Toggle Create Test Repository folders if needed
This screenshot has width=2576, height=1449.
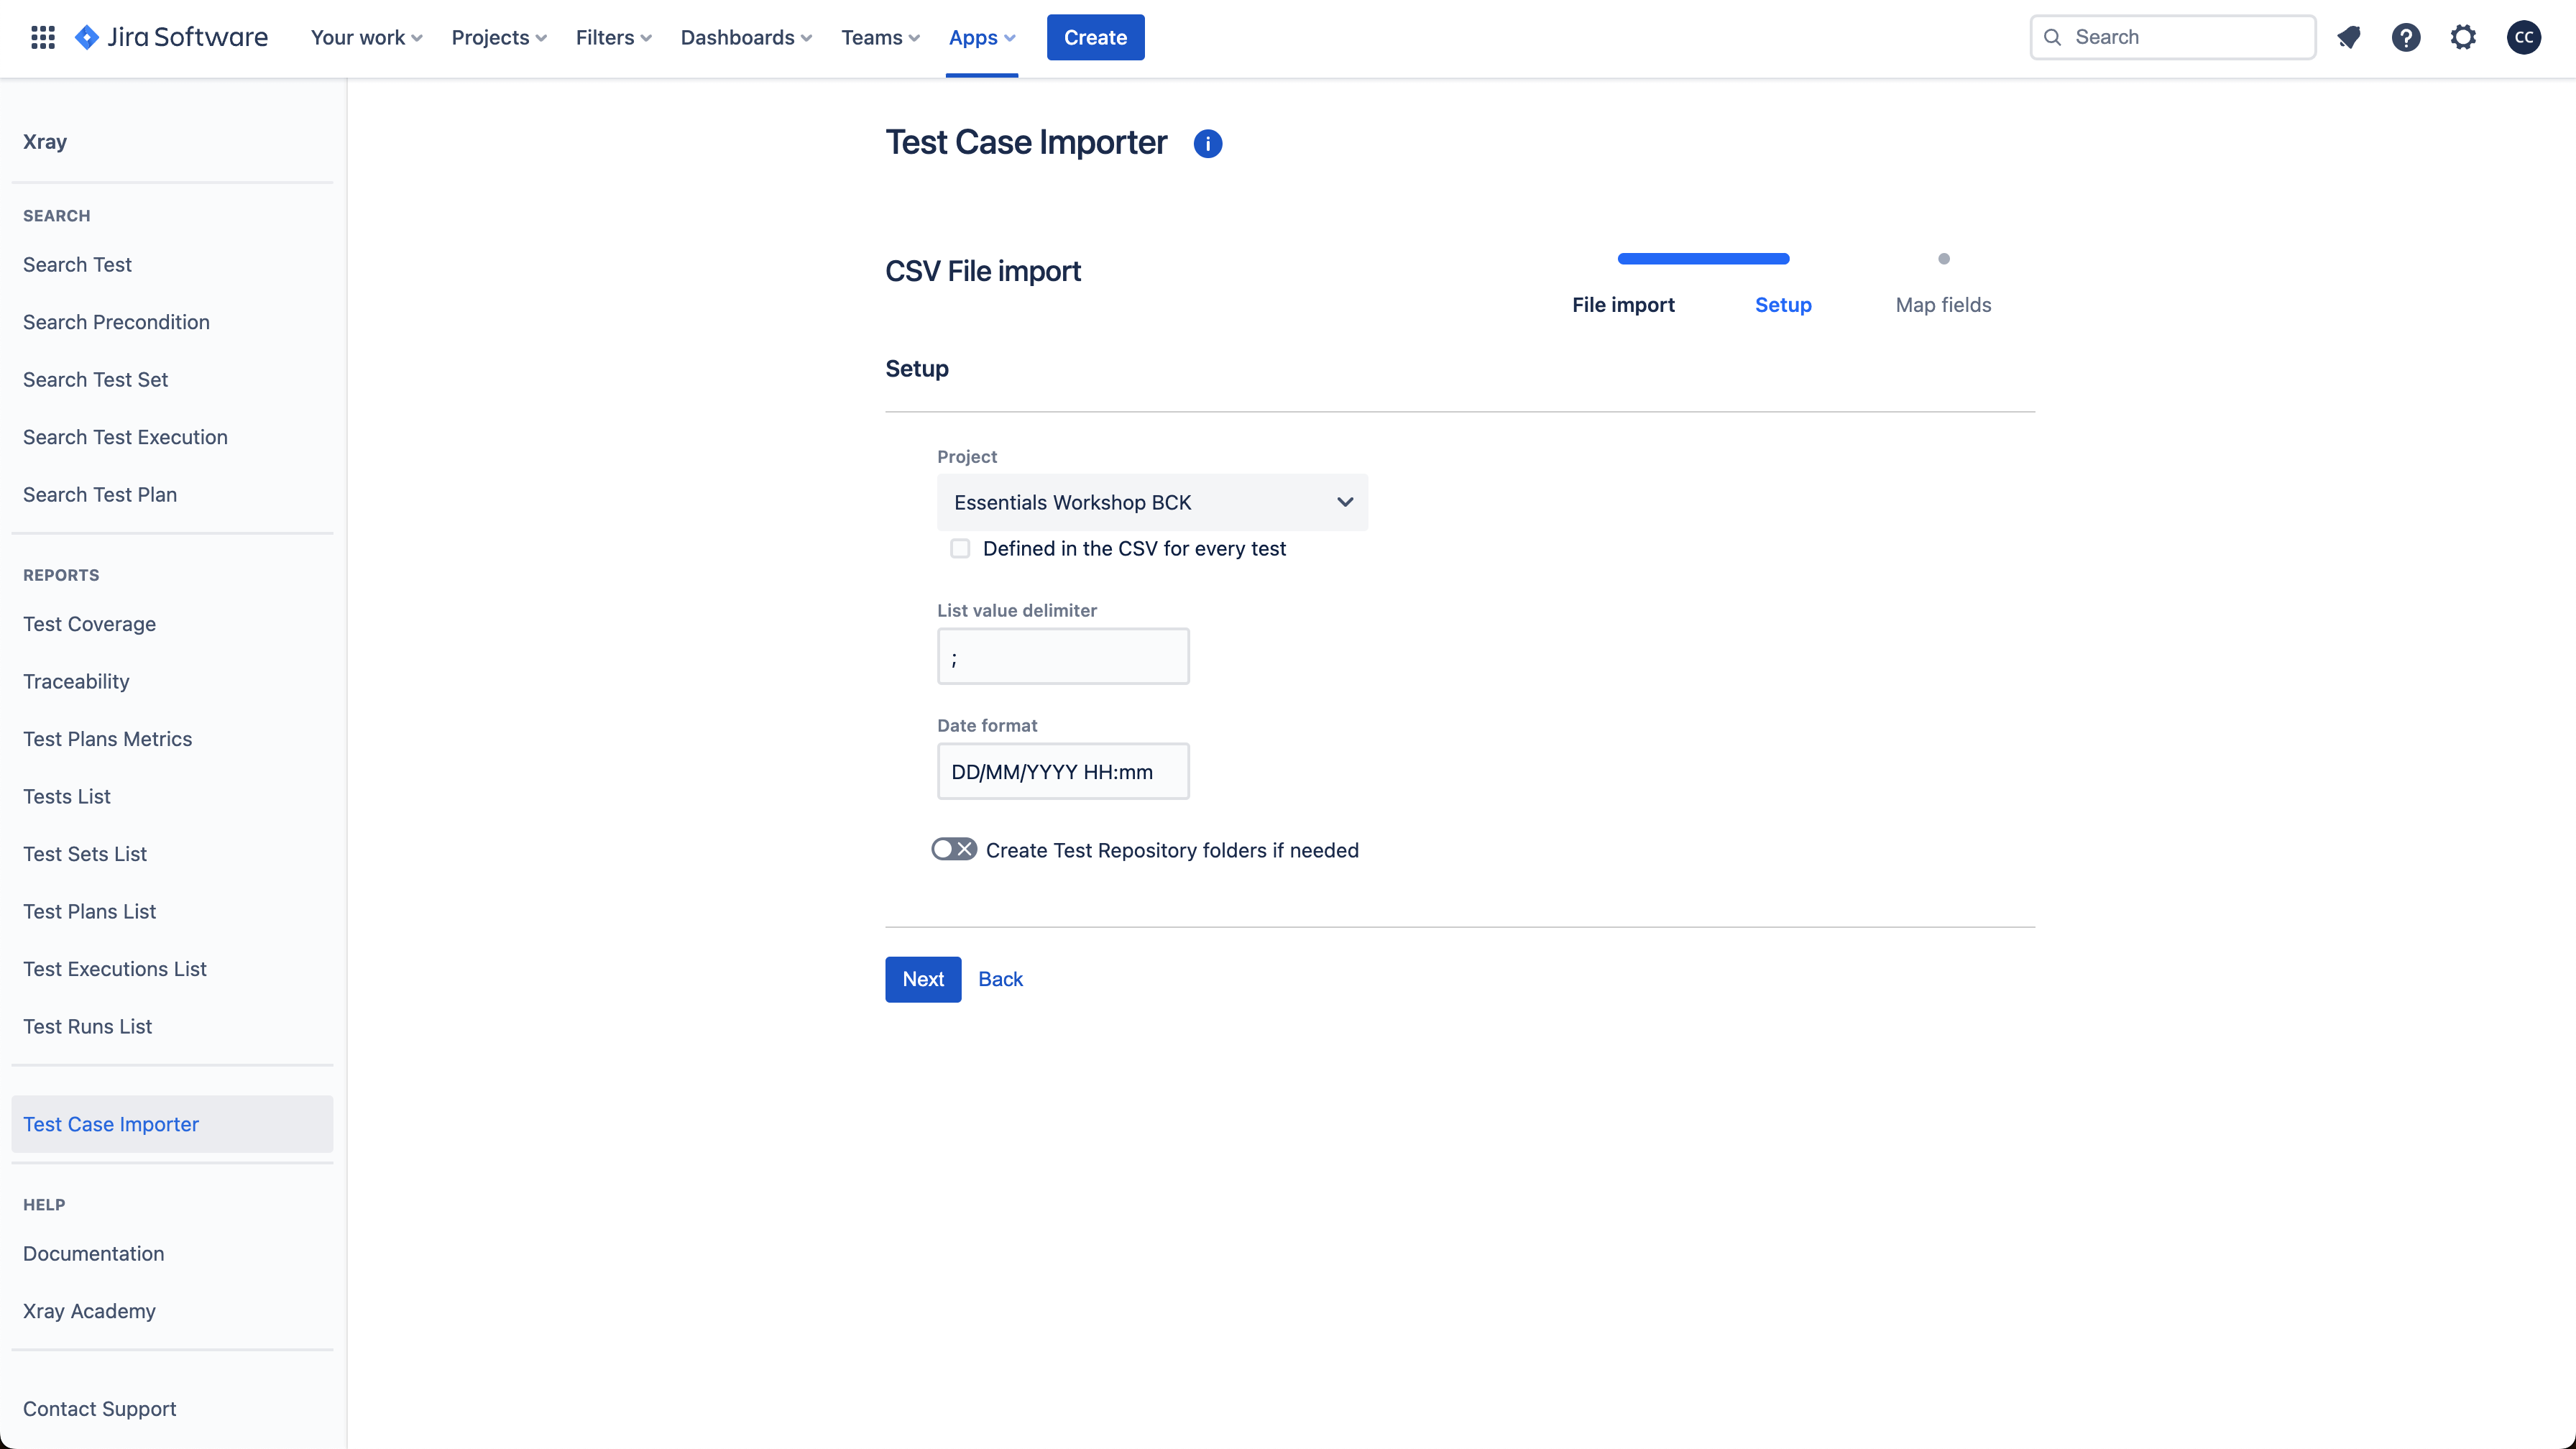(954, 849)
